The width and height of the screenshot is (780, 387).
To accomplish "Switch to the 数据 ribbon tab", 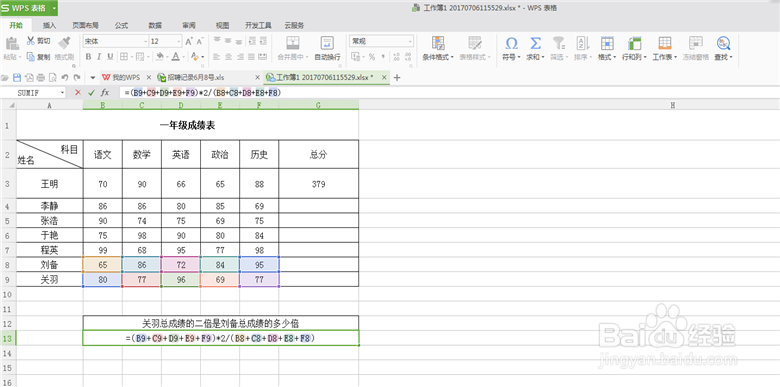I will [x=155, y=25].
